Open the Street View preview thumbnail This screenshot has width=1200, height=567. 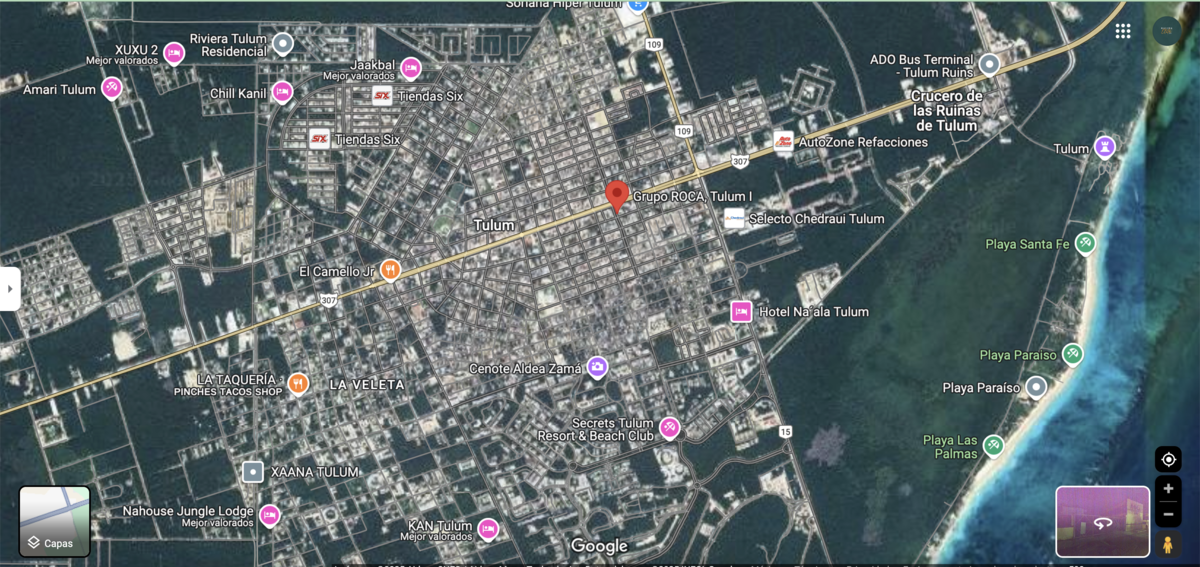click(1102, 521)
